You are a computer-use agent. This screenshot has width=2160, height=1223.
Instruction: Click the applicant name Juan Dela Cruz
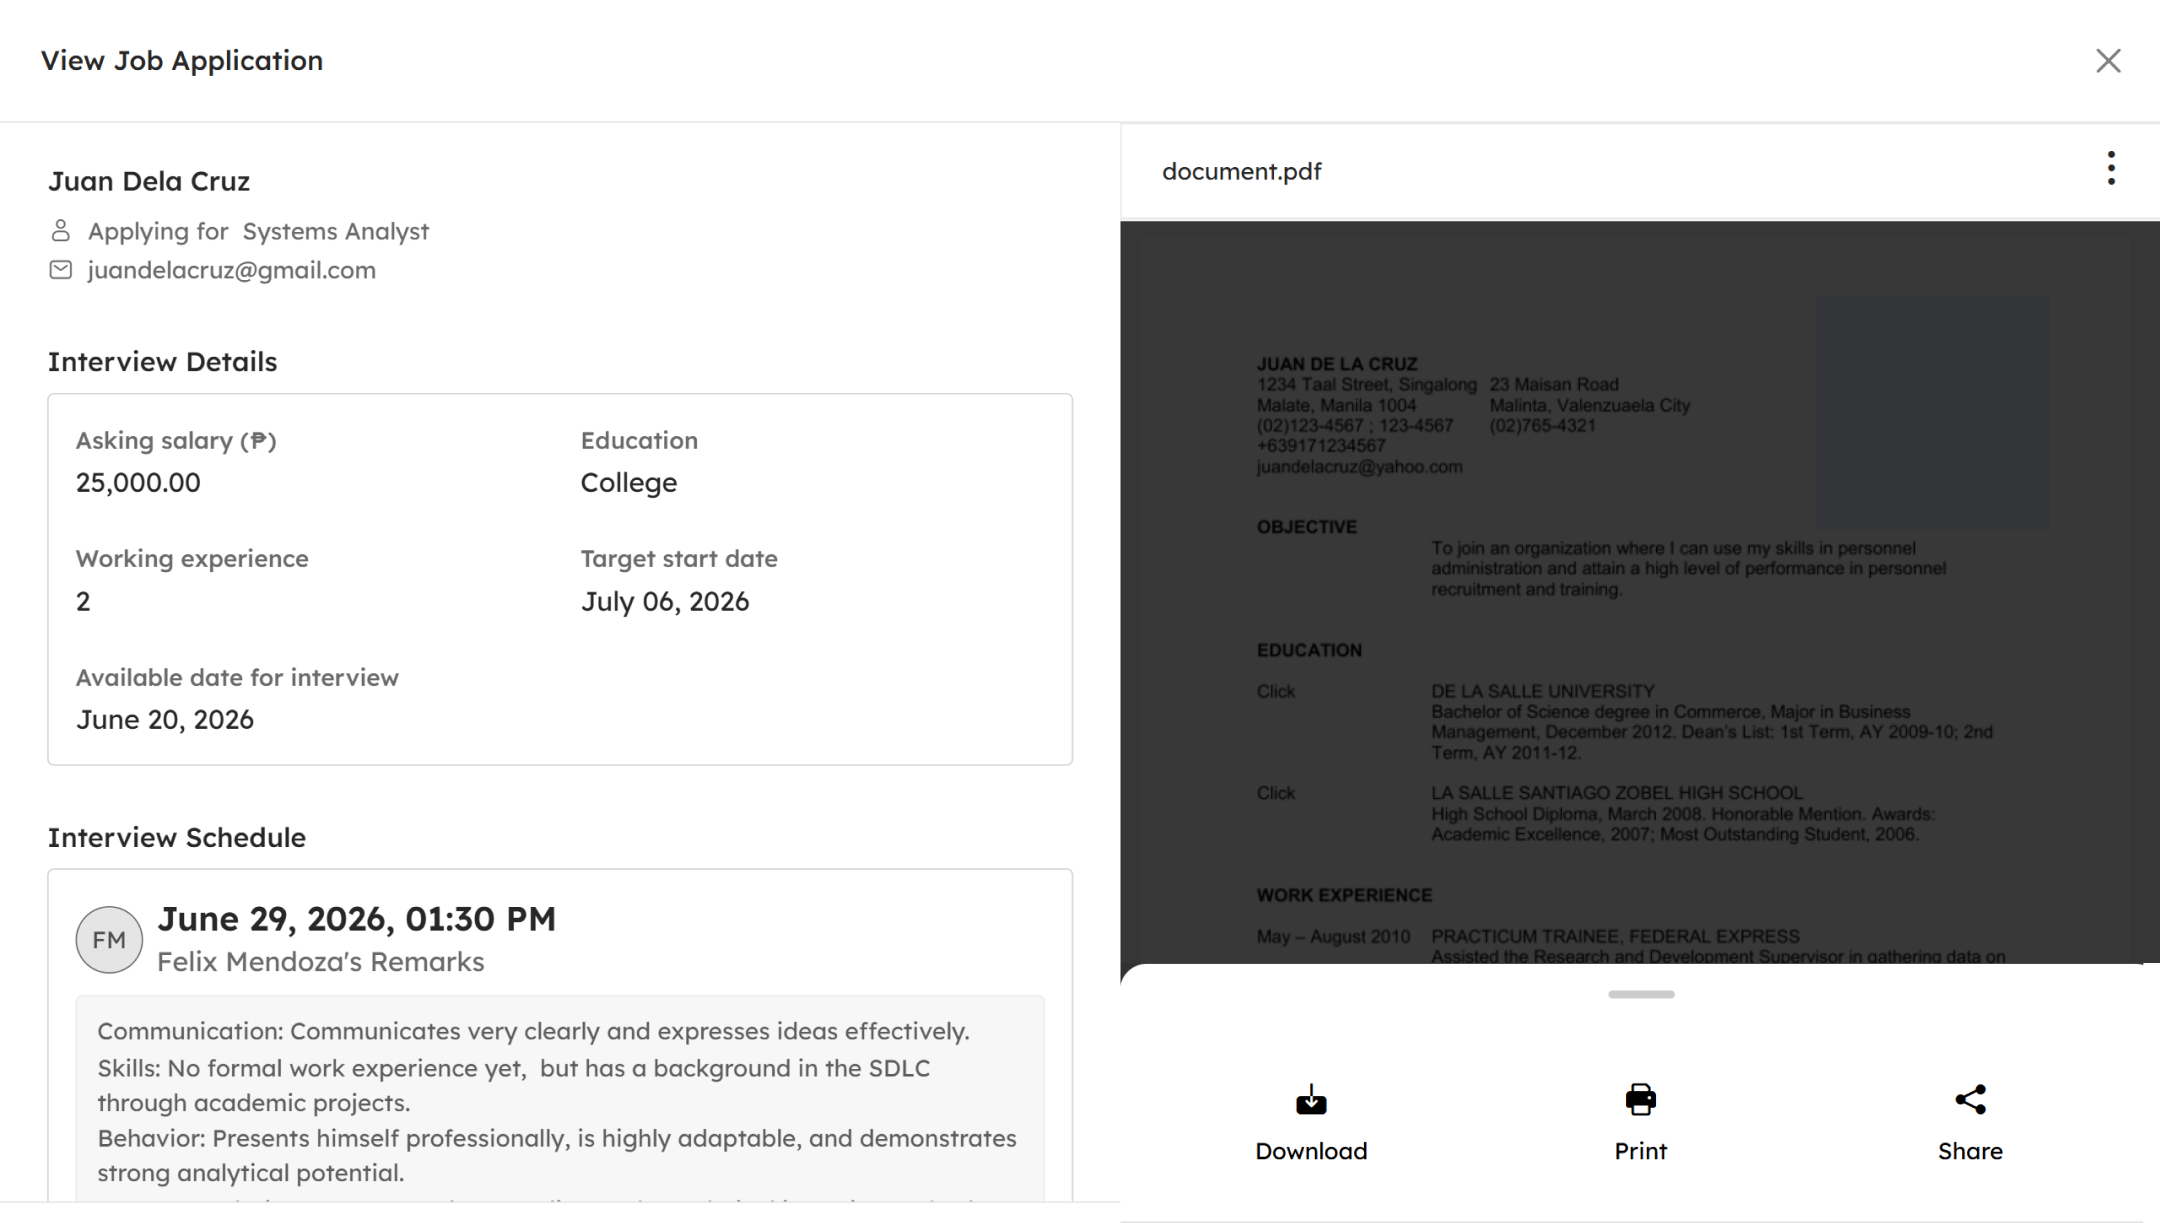point(149,181)
